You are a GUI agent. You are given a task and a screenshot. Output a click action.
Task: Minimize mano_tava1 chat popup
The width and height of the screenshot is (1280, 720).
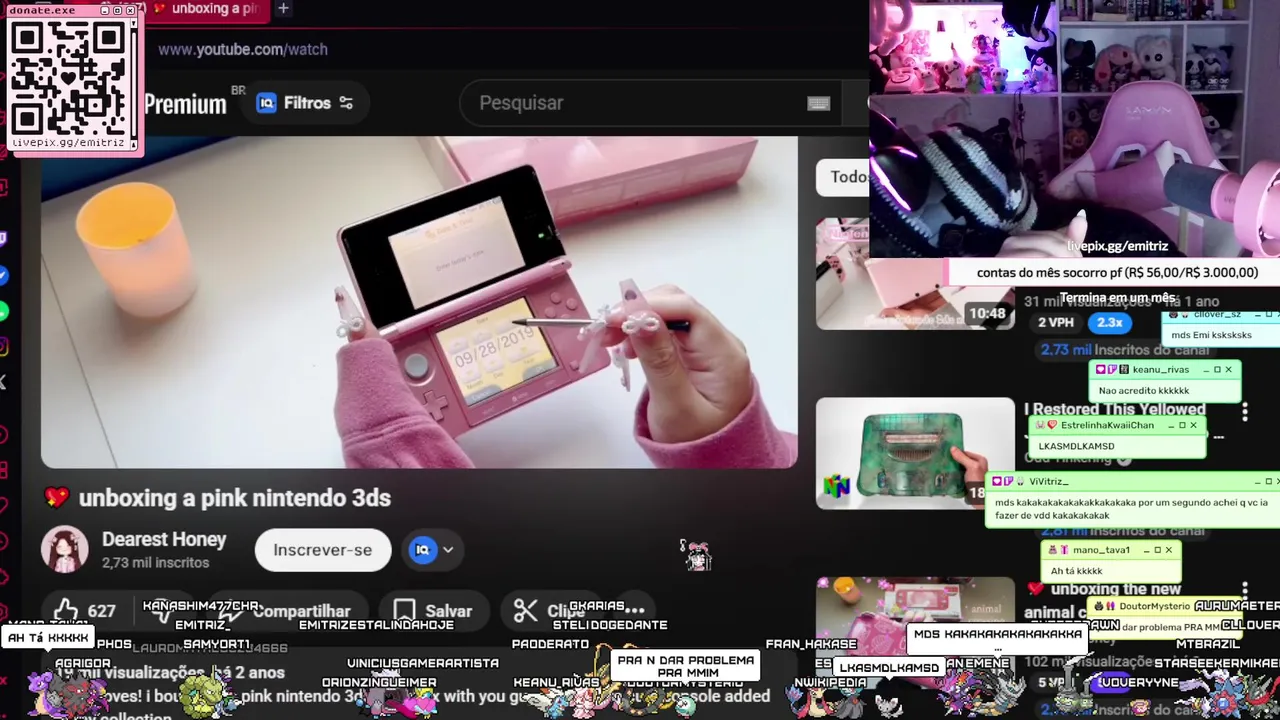1145,550
